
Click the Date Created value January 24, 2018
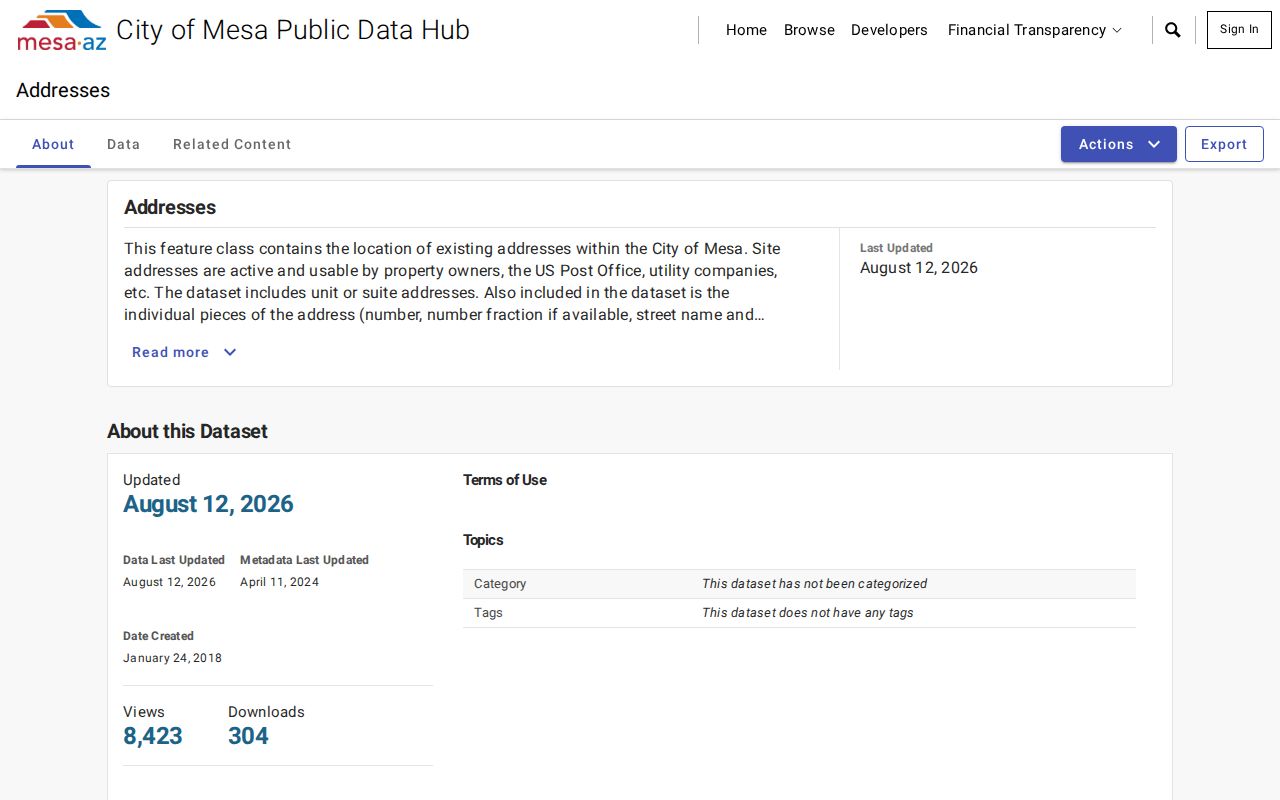click(x=172, y=658)
